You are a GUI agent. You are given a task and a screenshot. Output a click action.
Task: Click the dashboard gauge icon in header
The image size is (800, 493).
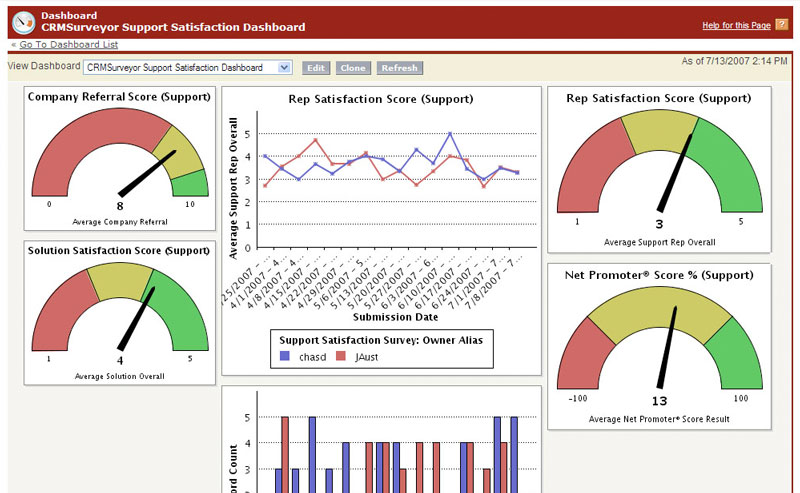point(23,22)
